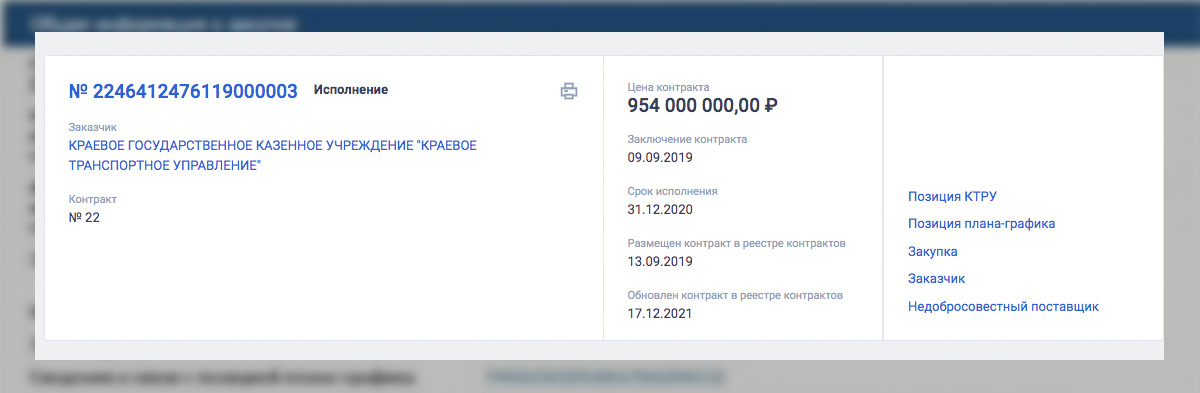
Task: Click the registry update date 17.12.2021
Action: (660, 314)
